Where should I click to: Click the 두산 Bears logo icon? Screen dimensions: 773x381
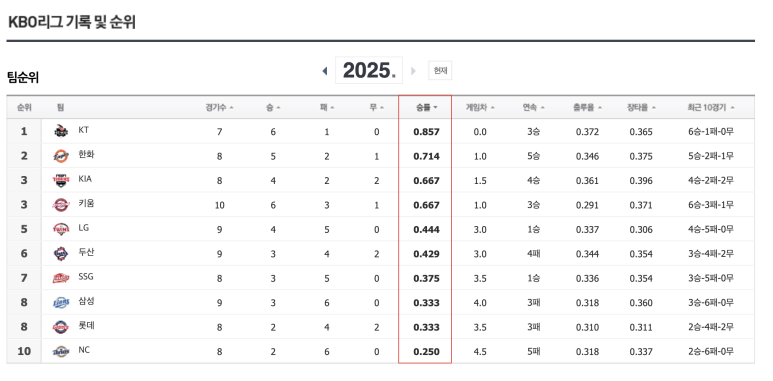point(61,254)
